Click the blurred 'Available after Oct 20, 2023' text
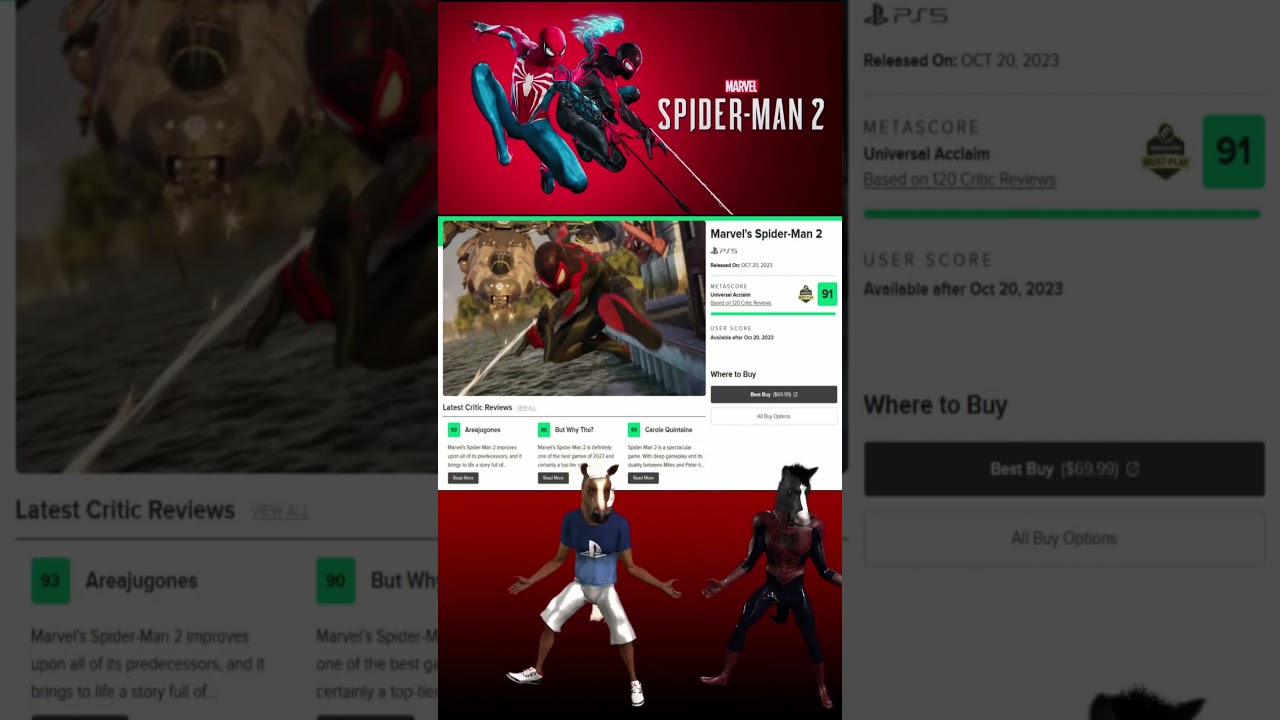 click(963, 289)
